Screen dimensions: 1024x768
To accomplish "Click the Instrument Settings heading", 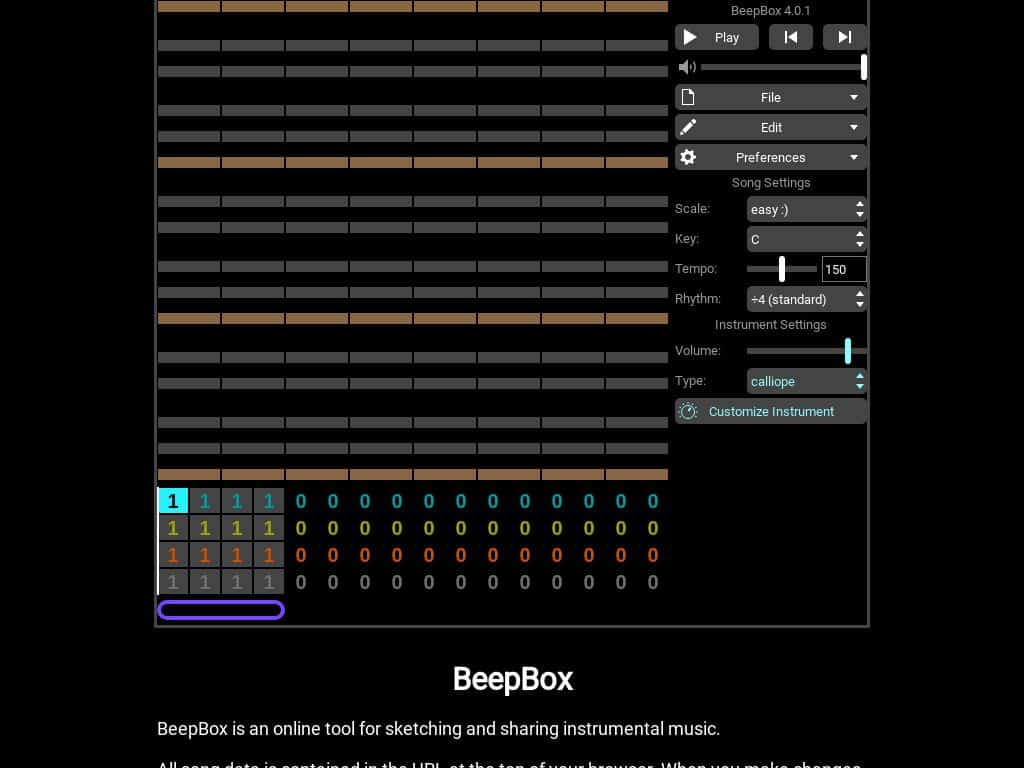I will point(771,325).
